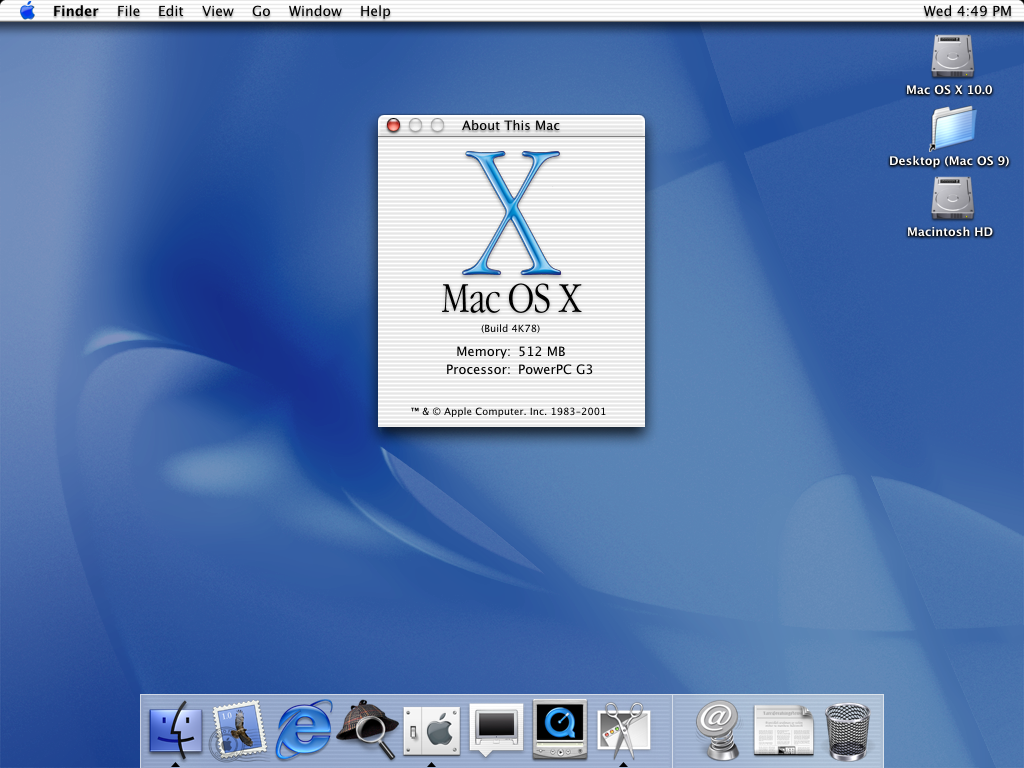Open the Go menu
The height and width of the screenshot is (768, 1024).
260,11
